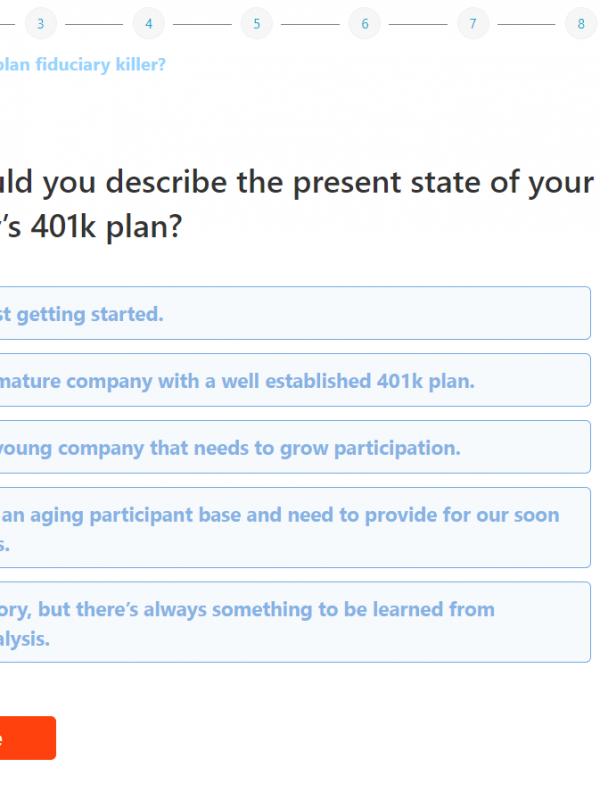
Task: Click the line joining steps 6 and 7
Action: click(x=418, y=23)
